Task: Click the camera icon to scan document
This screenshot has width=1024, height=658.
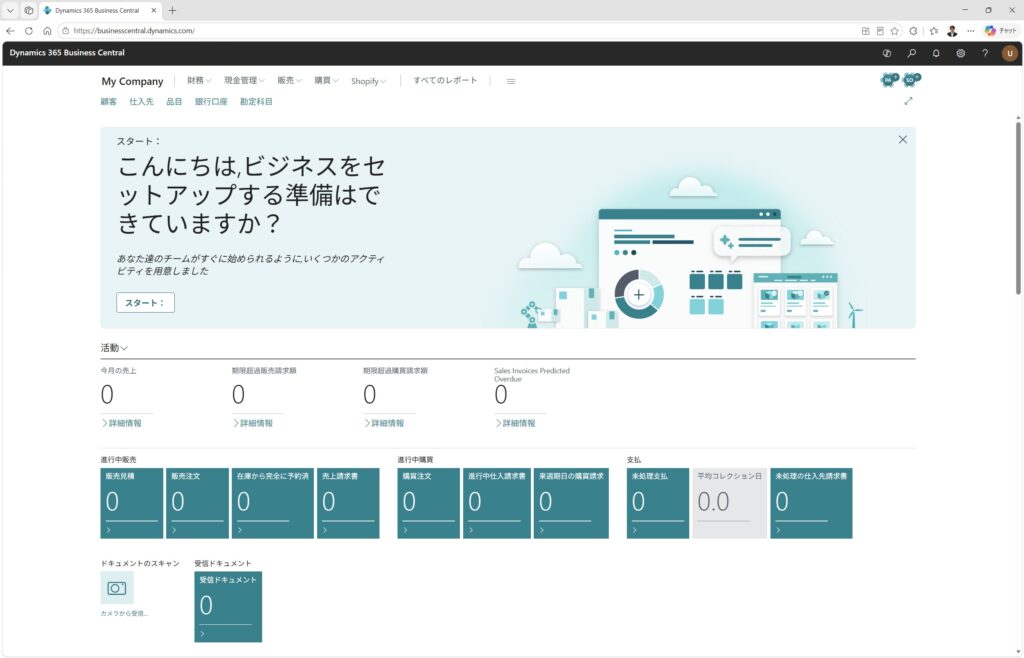Action: coord(117,588)
